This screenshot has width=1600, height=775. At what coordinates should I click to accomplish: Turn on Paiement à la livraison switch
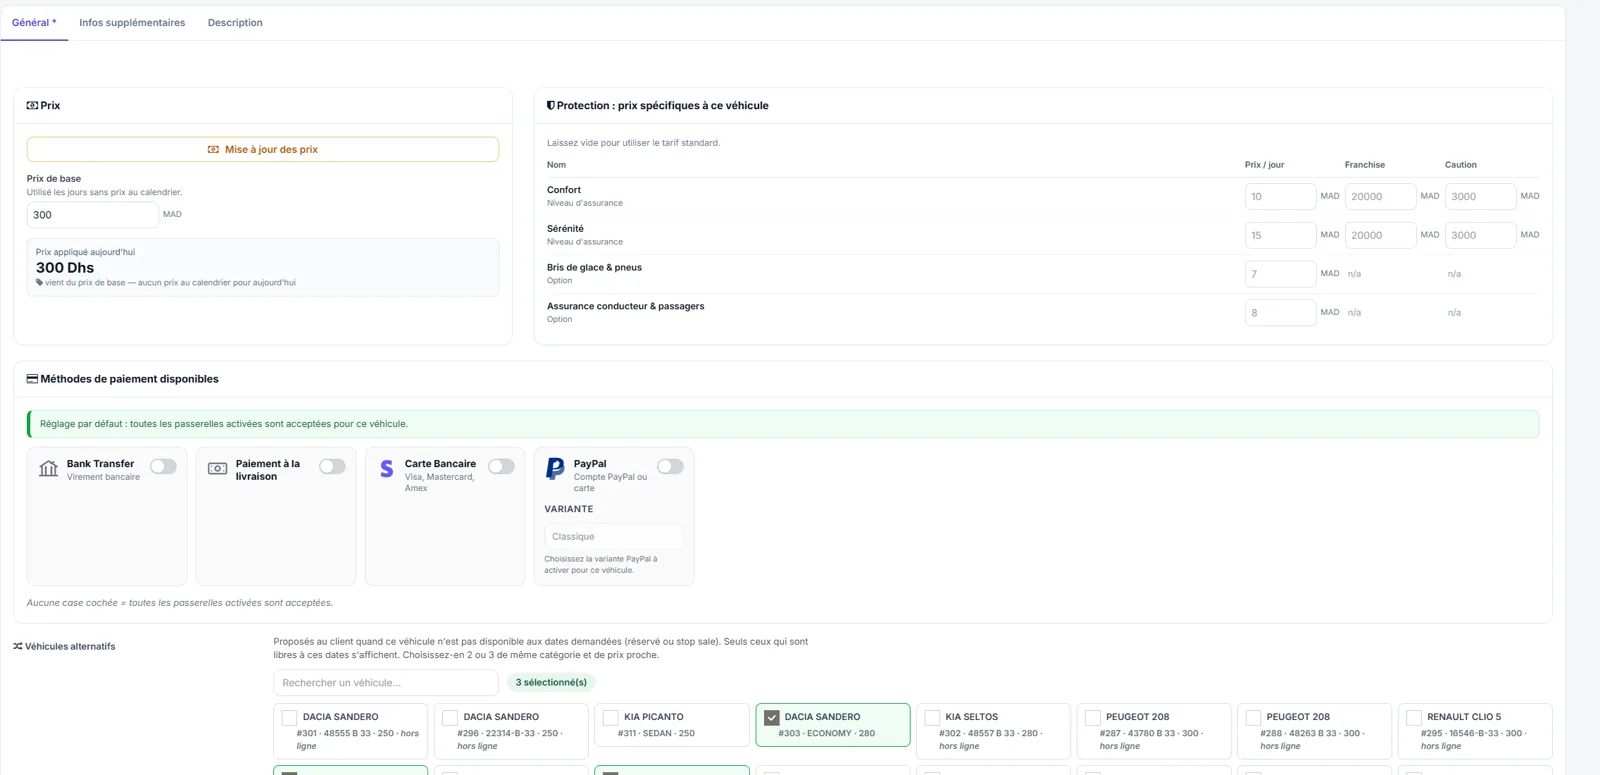pyautogui.click(x=332, y=466)
